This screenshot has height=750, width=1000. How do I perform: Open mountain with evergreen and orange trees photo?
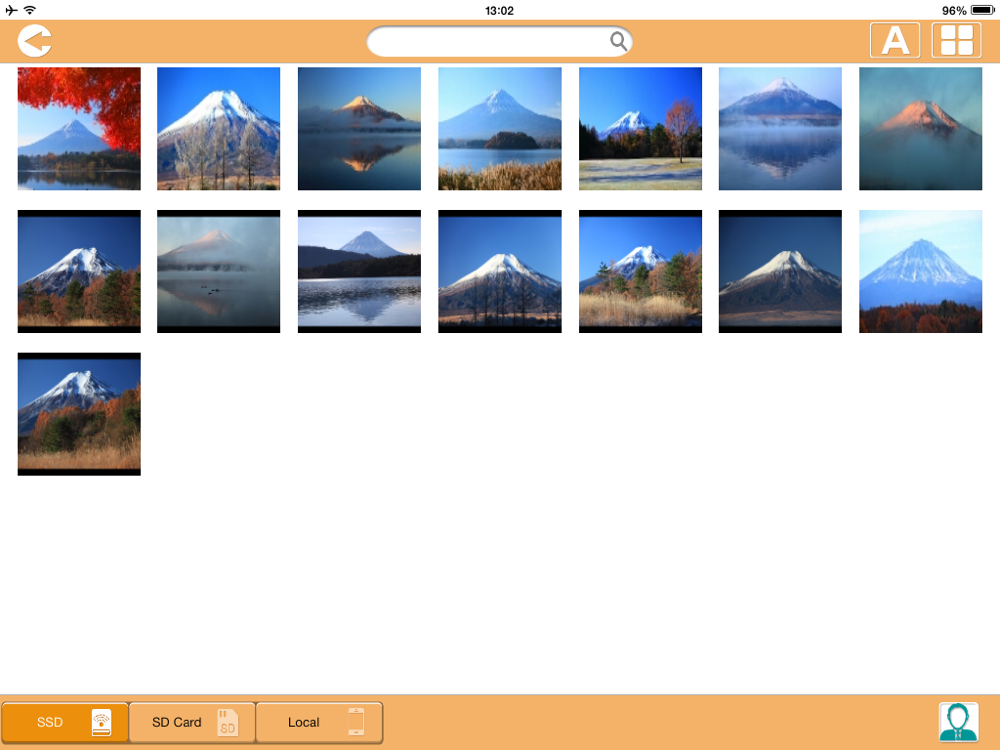tap(79, 272)
